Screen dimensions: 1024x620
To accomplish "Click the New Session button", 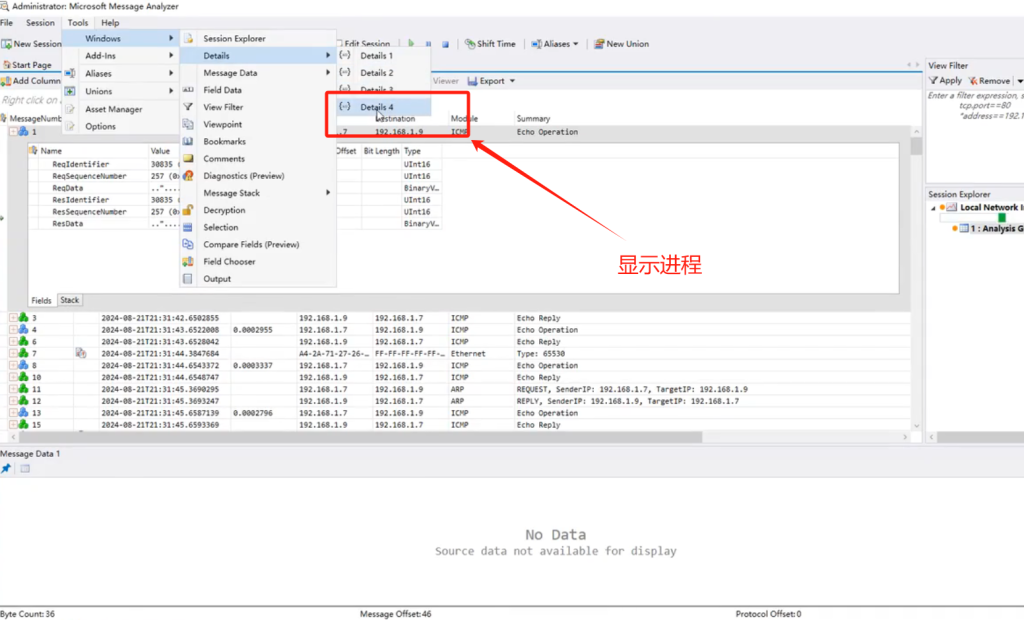I will 31,44.
